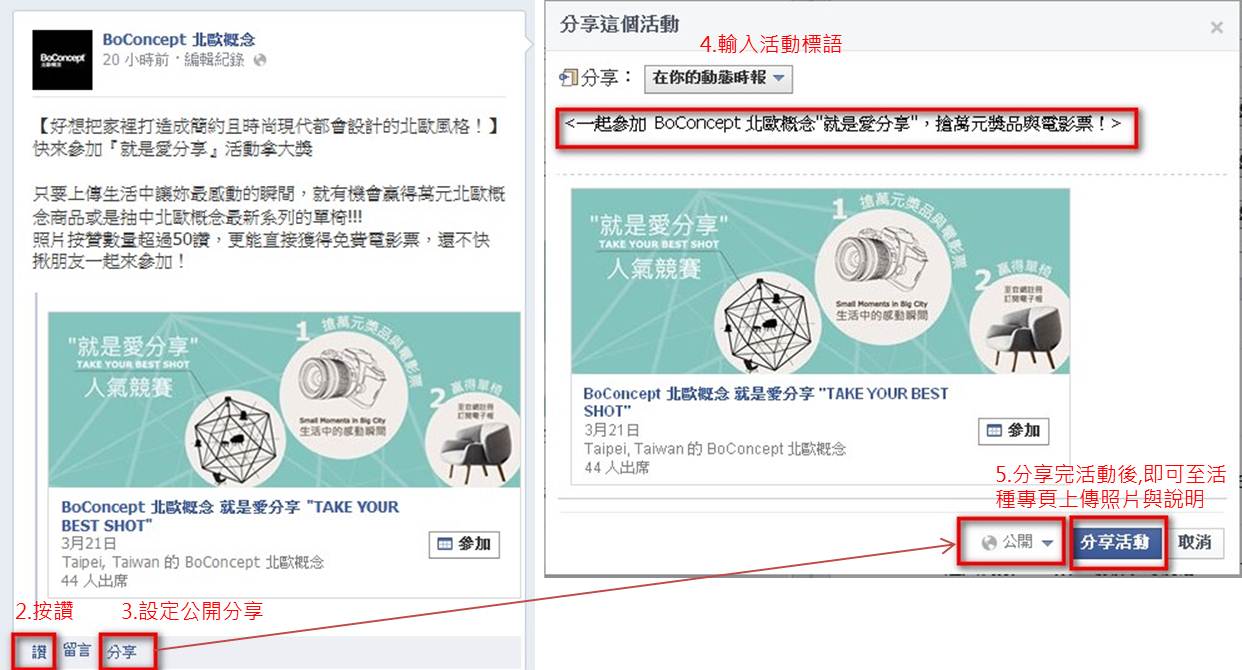The width and height of the screenshot is (1242, 670).
Task: Close the 分享這個活動 dialog with the X
Action: (x=1216, y=28)
